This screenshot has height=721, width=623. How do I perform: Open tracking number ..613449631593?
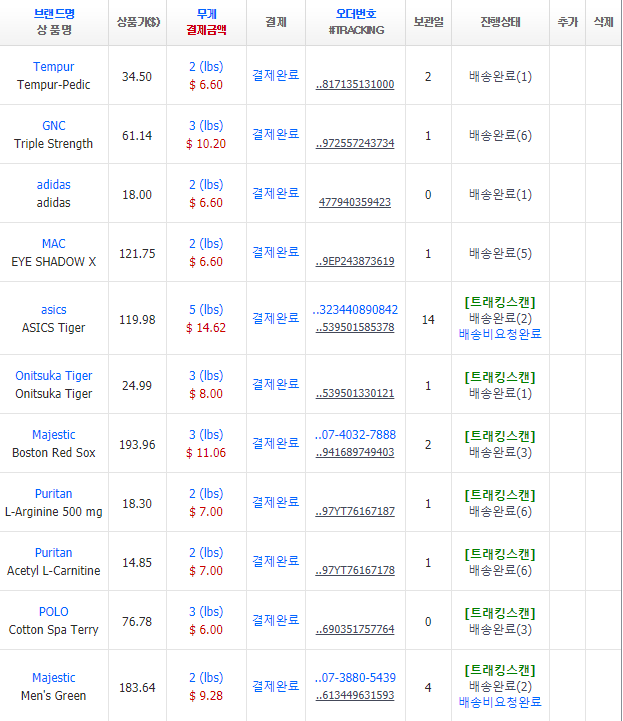pyautogui.click(x=355, y=695)
